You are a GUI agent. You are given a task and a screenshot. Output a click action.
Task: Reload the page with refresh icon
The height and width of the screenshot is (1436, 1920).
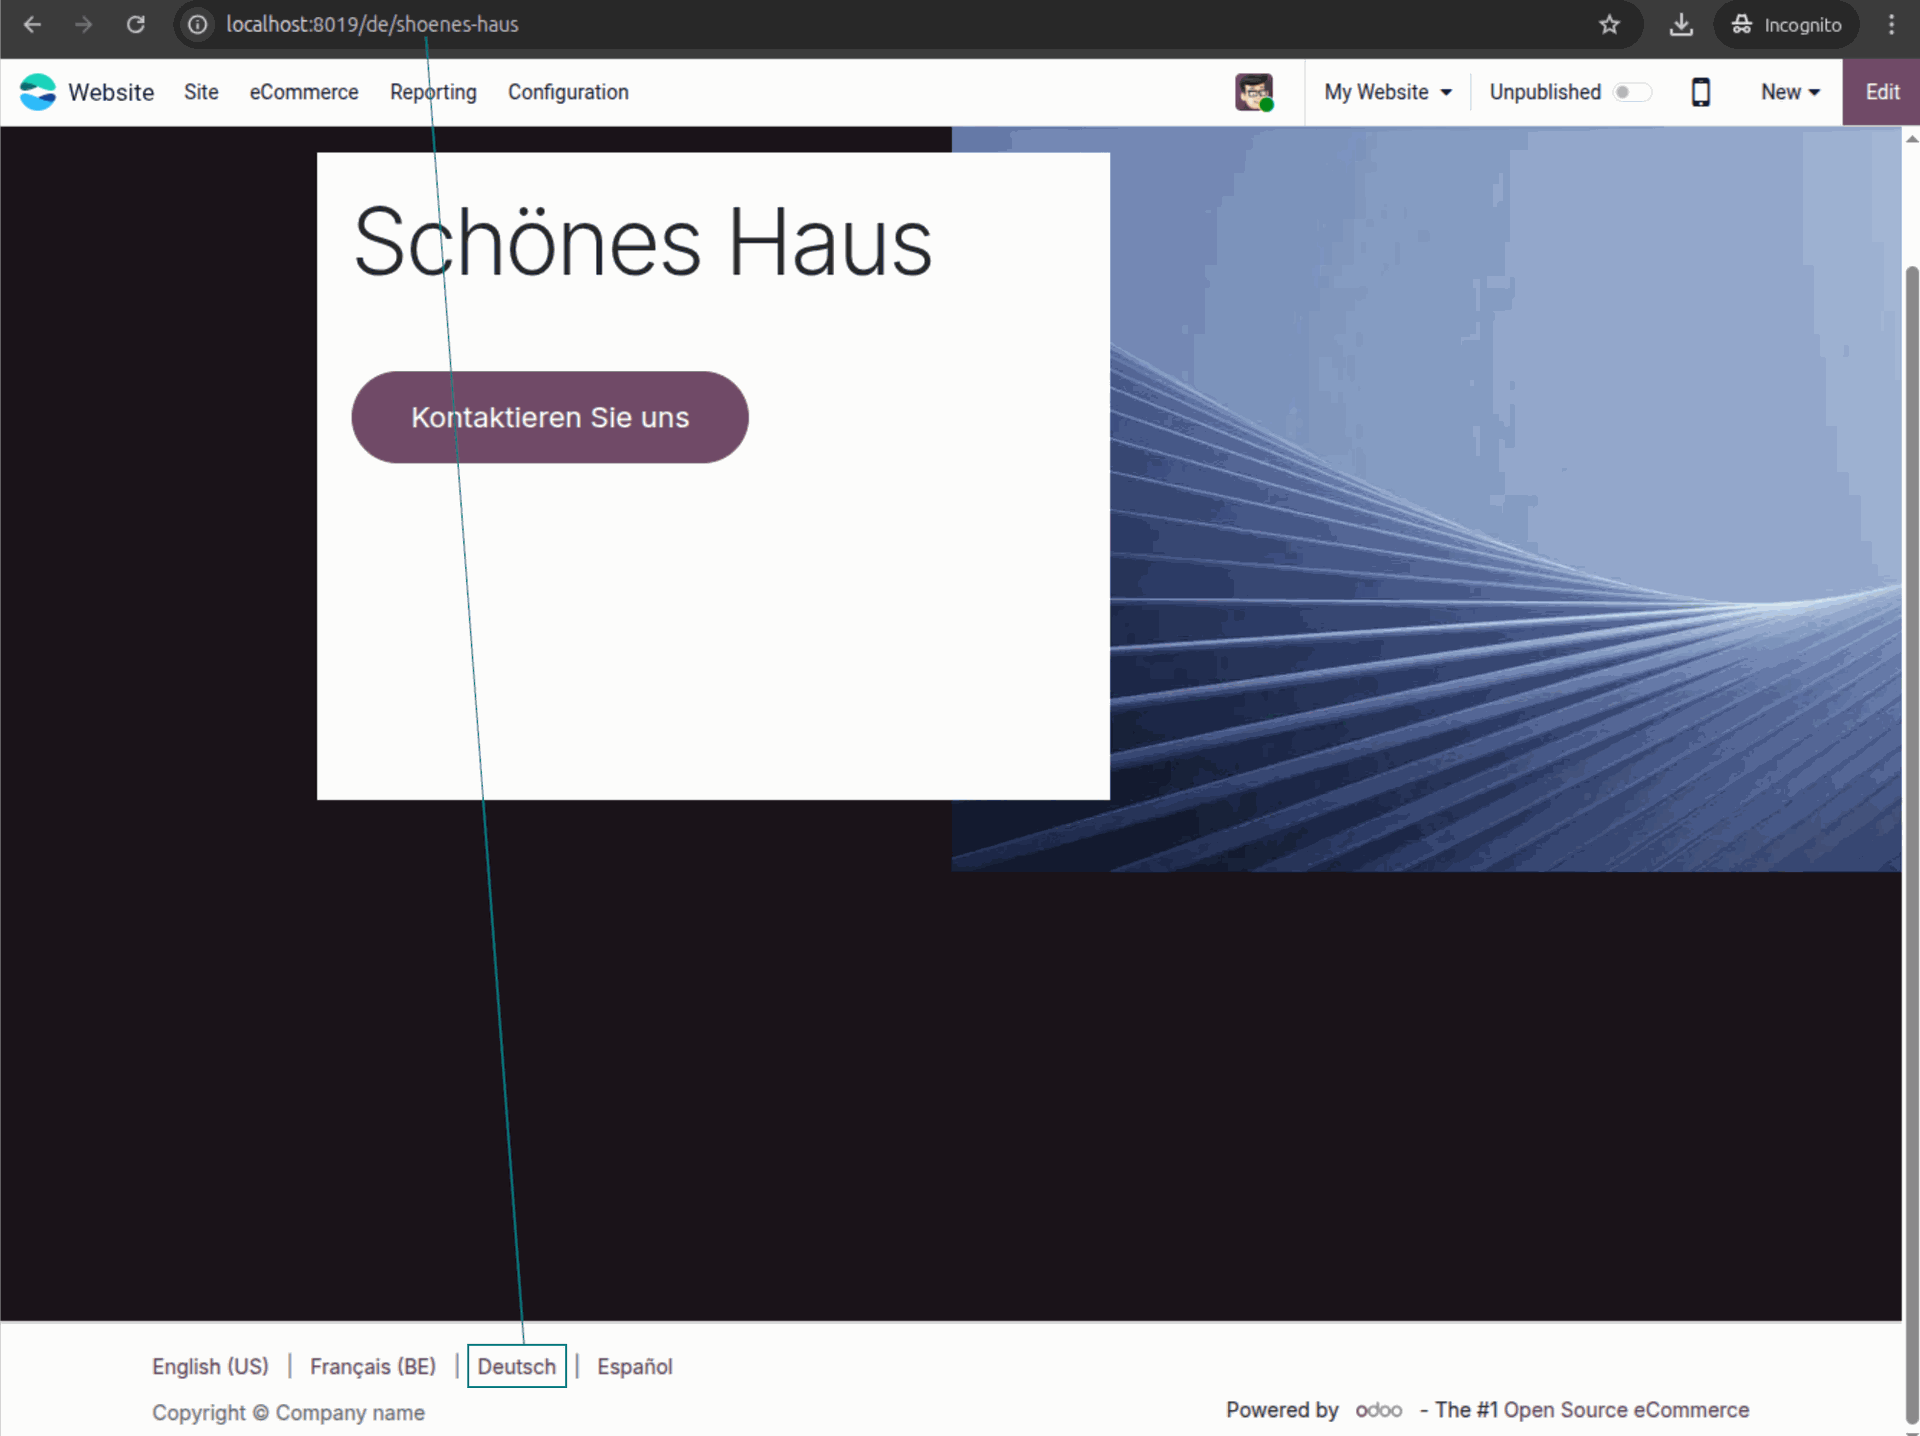coord(136,24)
